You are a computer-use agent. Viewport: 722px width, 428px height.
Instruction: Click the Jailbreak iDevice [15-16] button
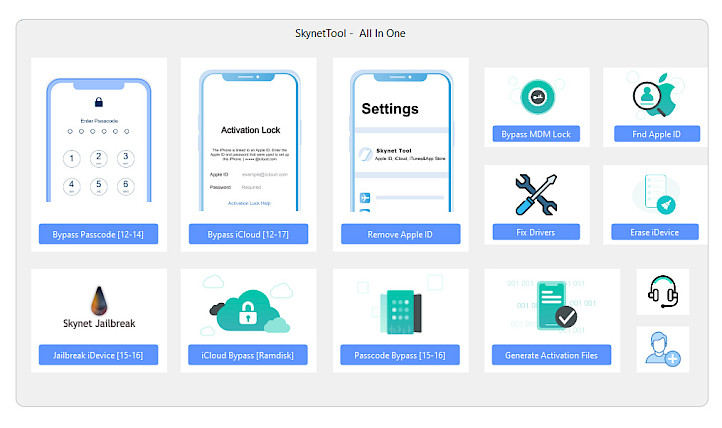98,355
